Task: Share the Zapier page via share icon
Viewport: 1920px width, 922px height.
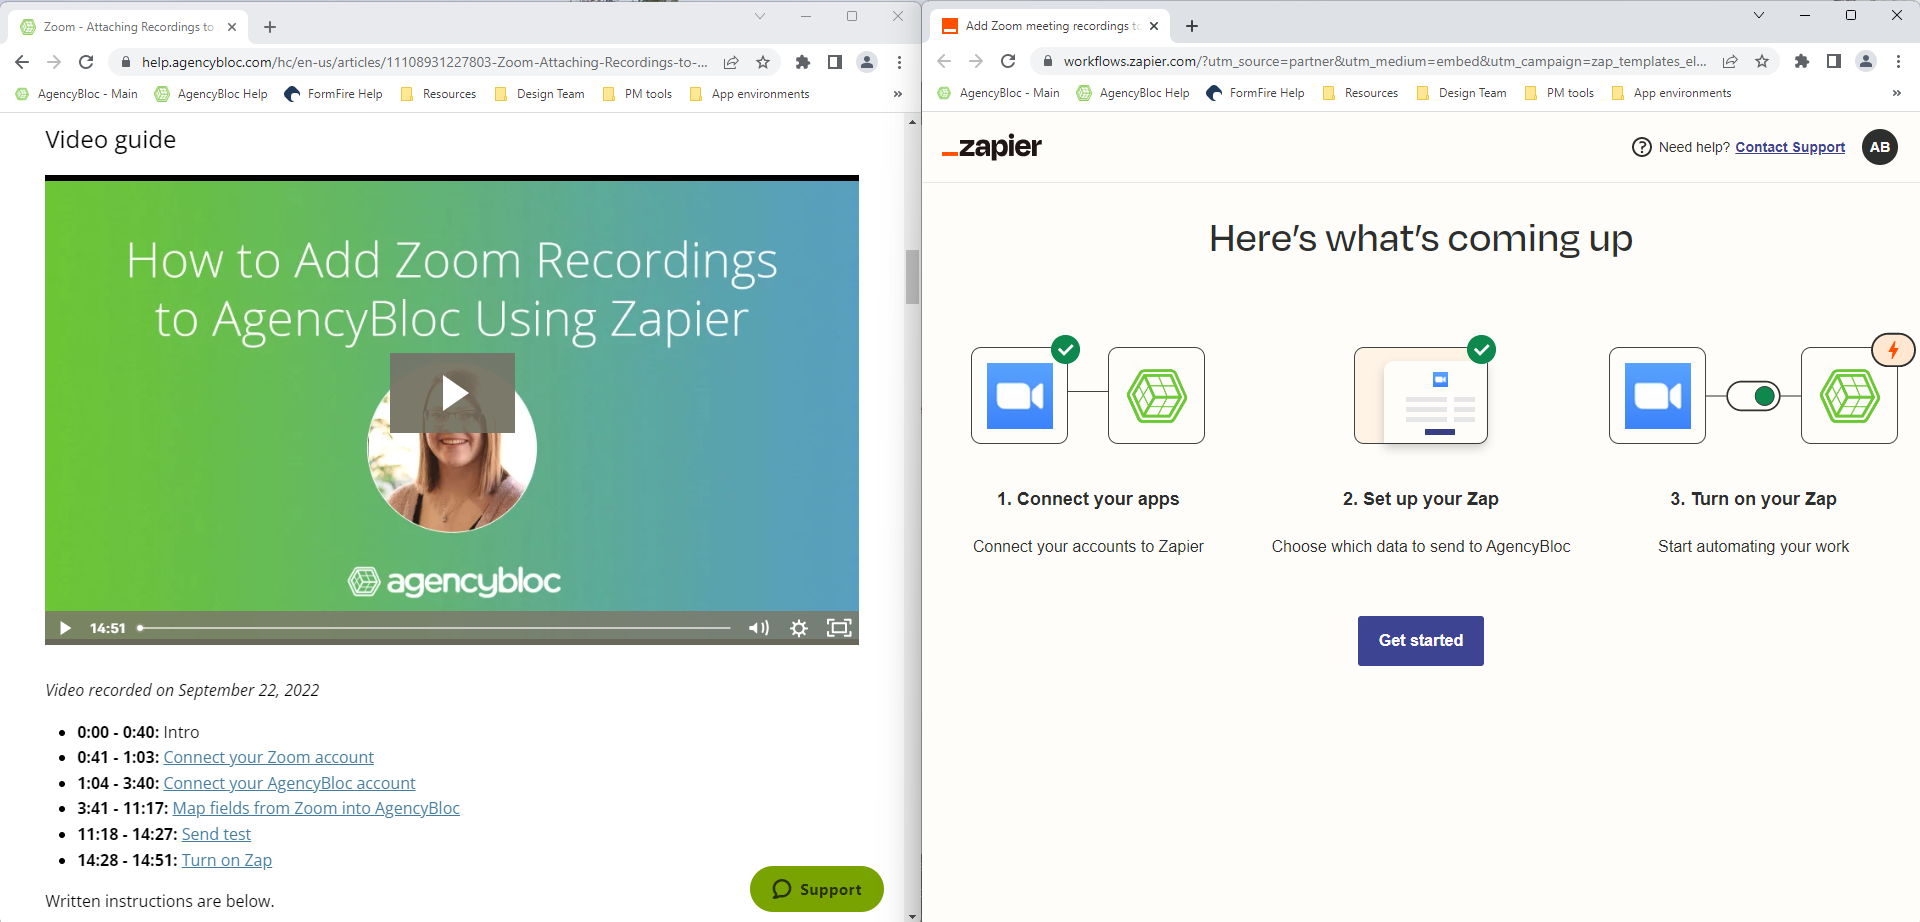Action: coord(1730,61)
